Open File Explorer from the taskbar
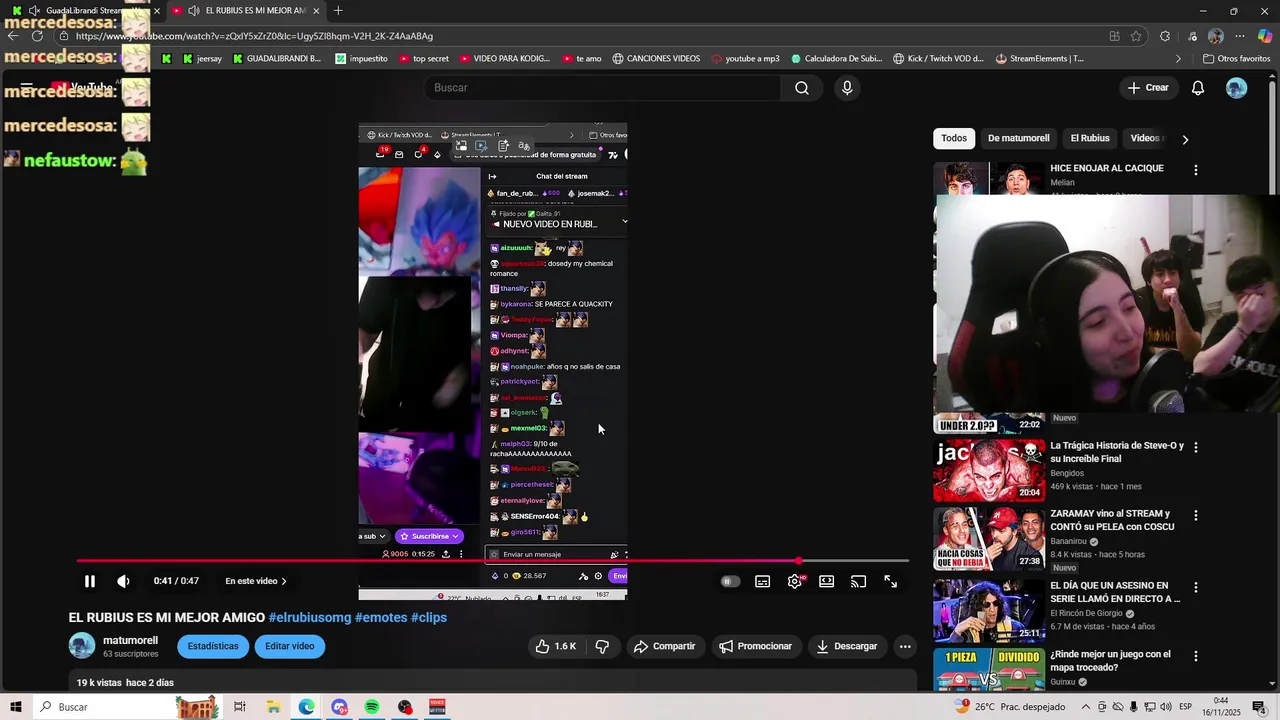 (273, 707)
